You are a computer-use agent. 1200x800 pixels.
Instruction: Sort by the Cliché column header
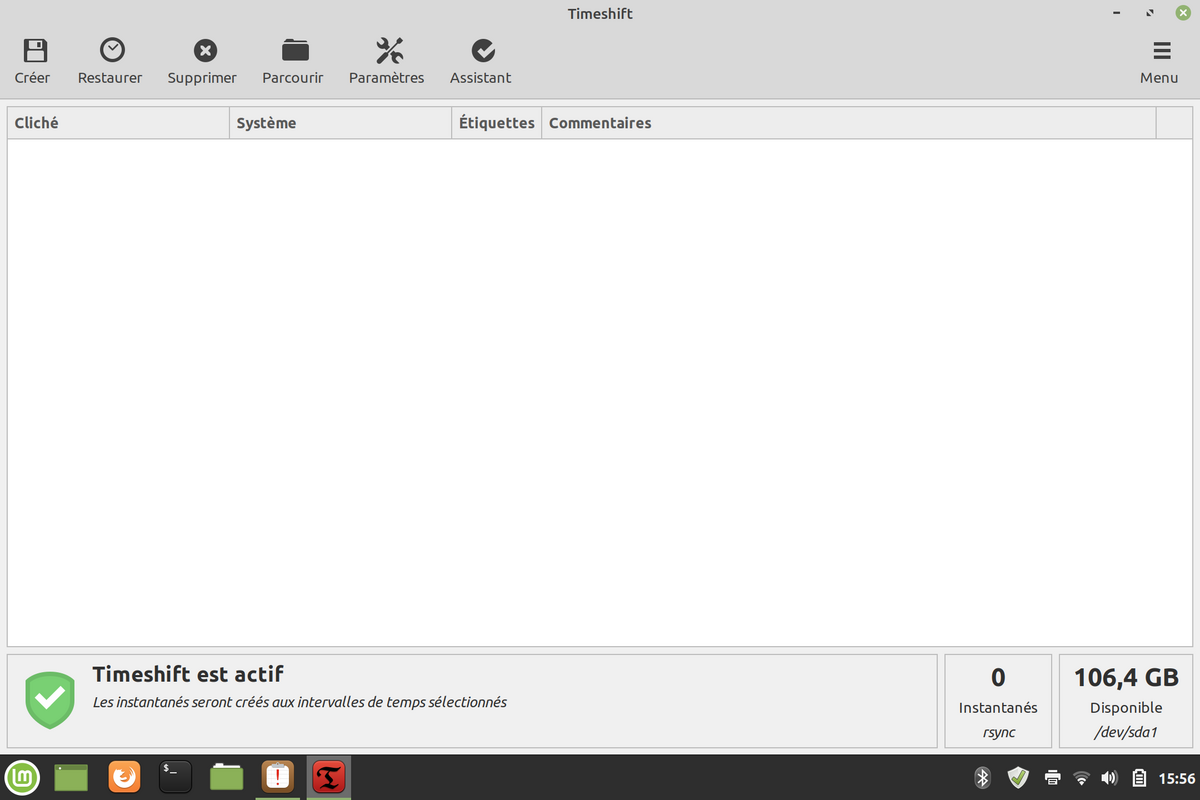tap(119, 123)
